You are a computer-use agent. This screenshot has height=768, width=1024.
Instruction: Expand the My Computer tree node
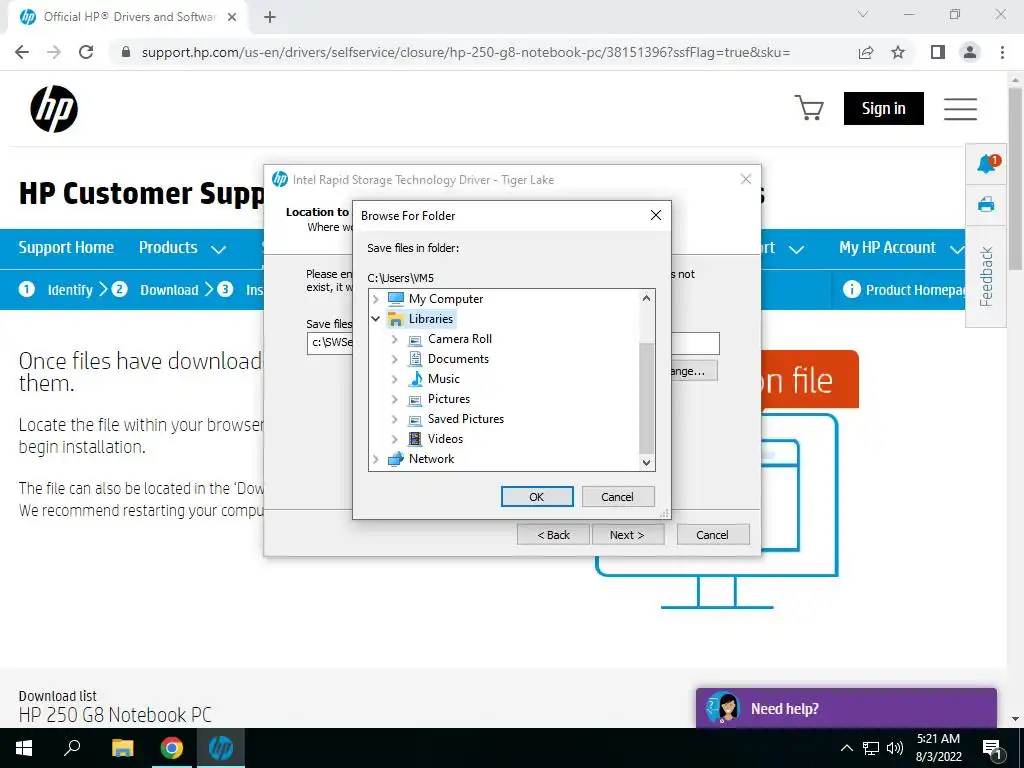click(x=376, y=299)
